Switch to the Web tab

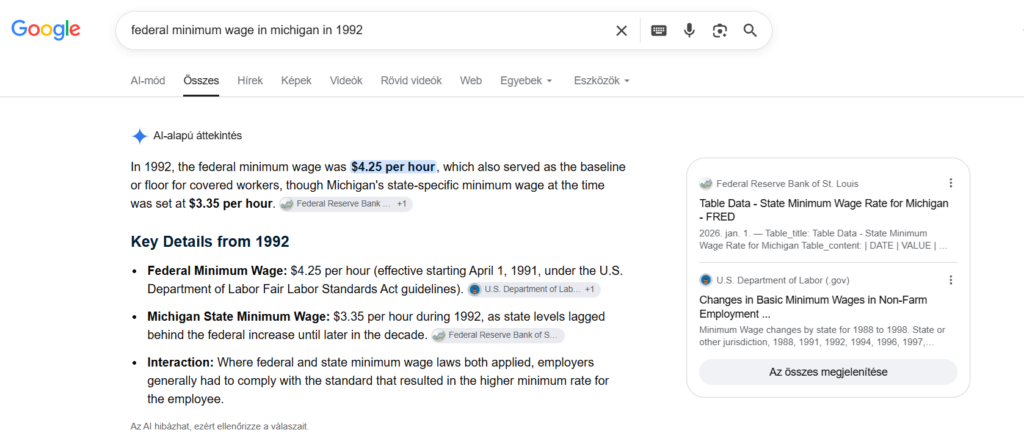(471, 81)
